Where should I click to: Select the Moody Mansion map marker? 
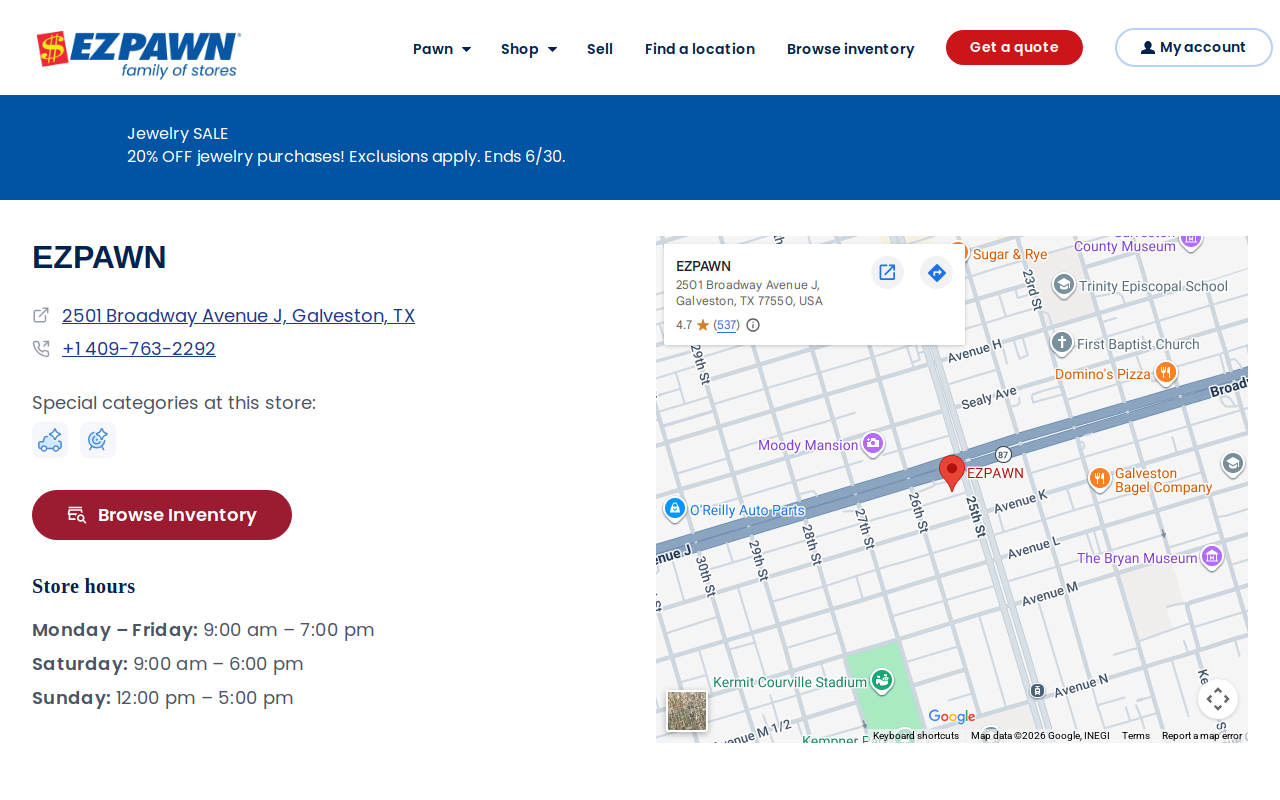(x=872, y=443)
